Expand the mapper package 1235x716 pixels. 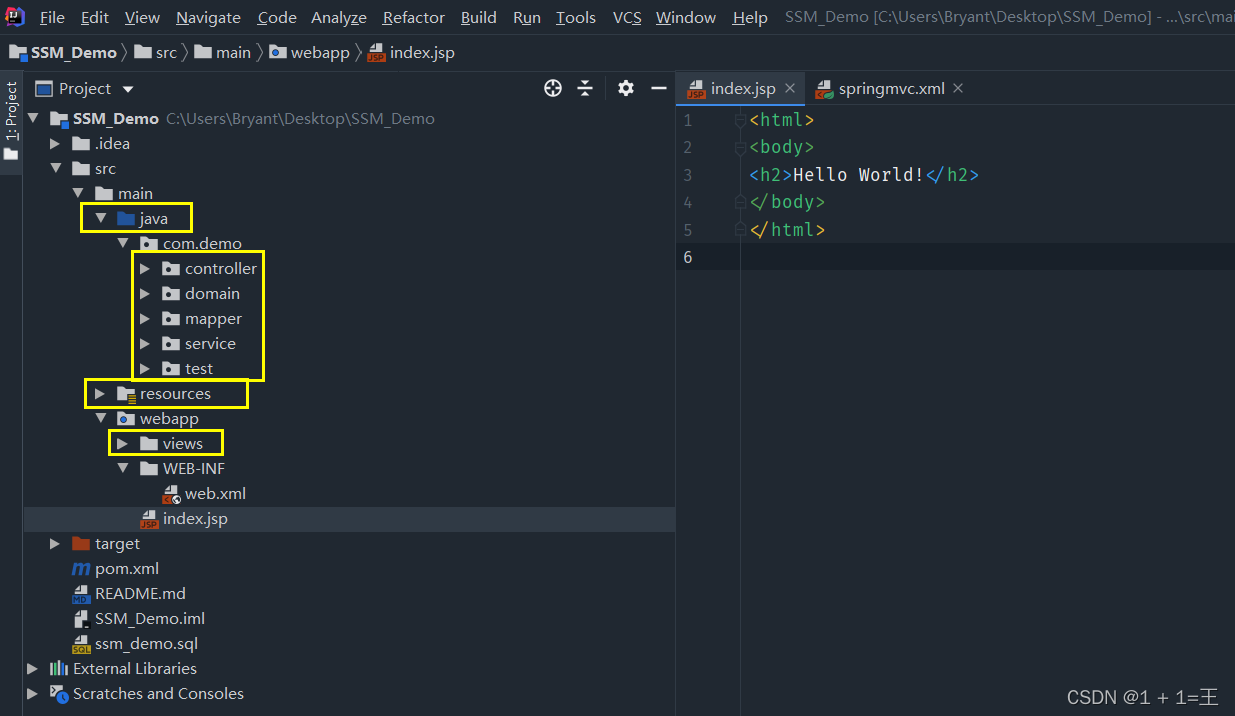click(145, 318)
